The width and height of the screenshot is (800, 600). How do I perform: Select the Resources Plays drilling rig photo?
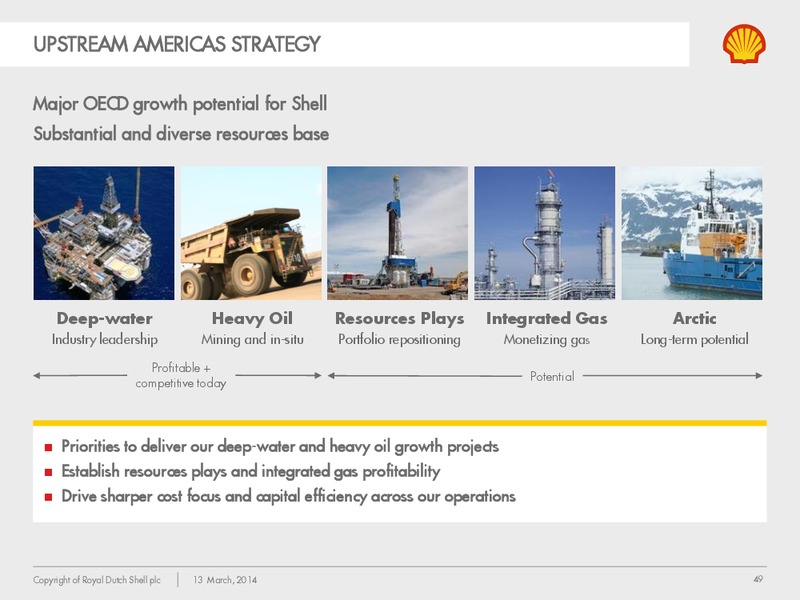pyautogui.click(x=397, y=233)
